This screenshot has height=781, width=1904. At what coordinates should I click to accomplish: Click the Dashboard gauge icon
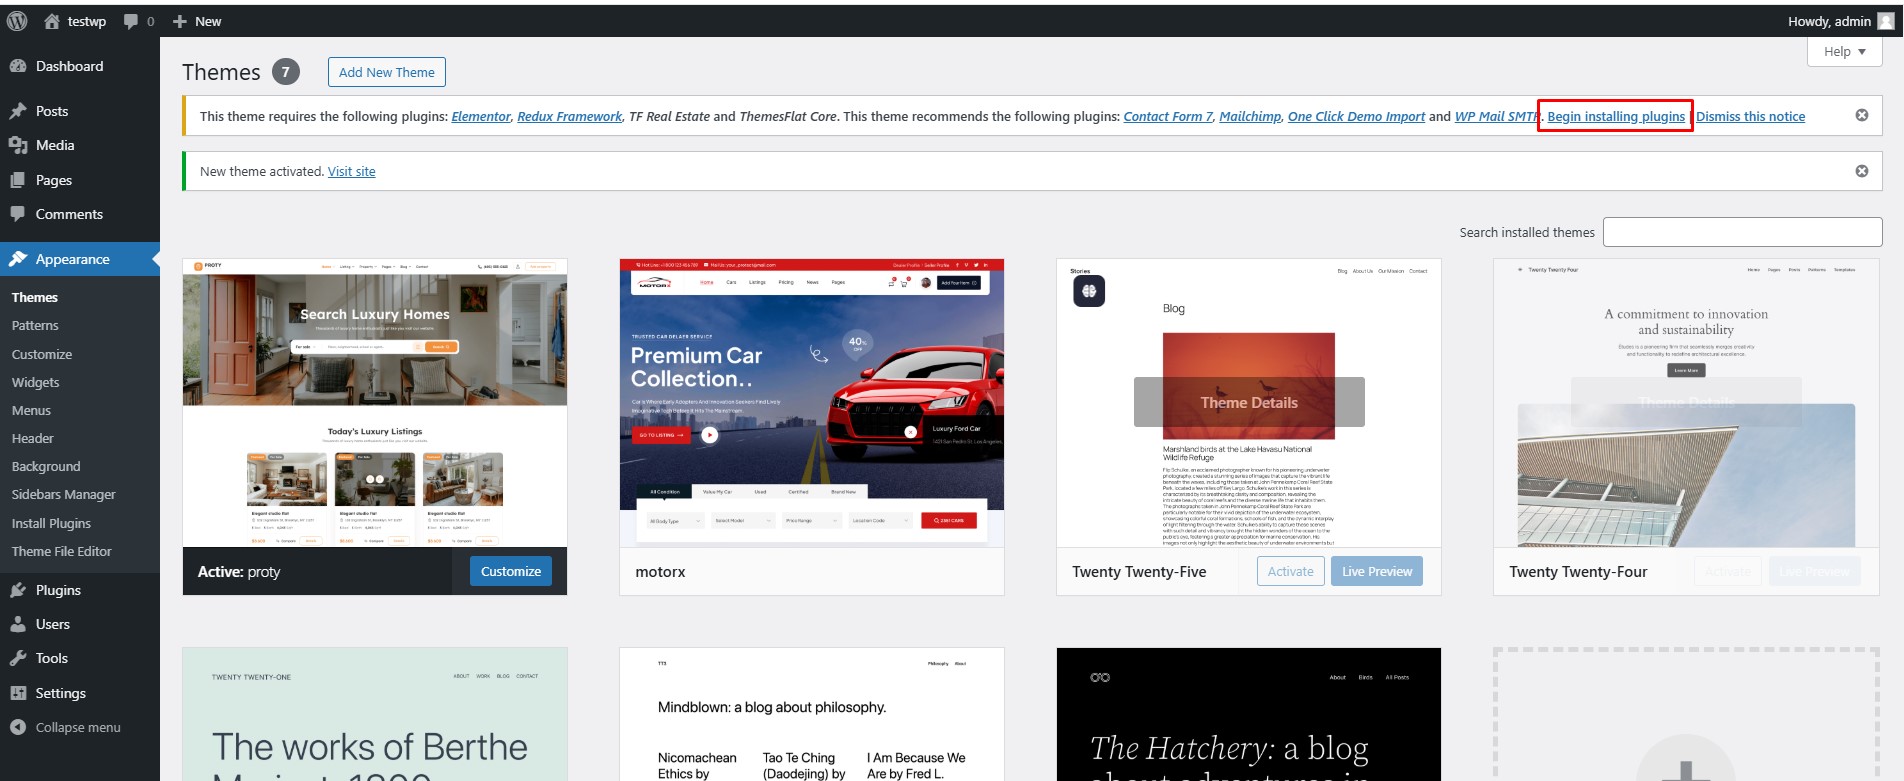tap(18, 66)
